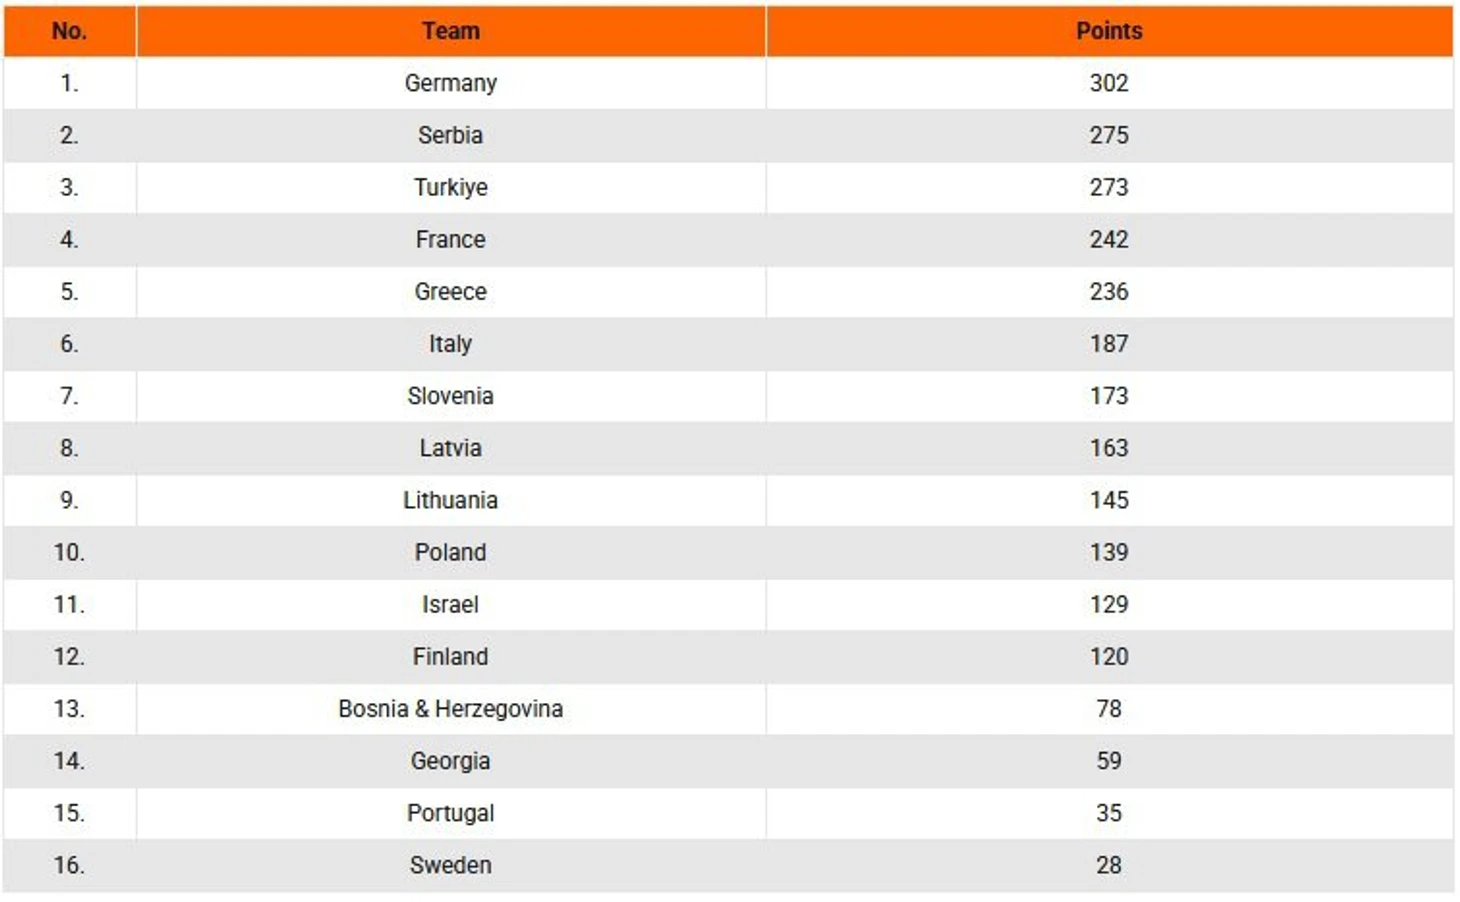Click Greece's points value 236

tap(1109, 291)
